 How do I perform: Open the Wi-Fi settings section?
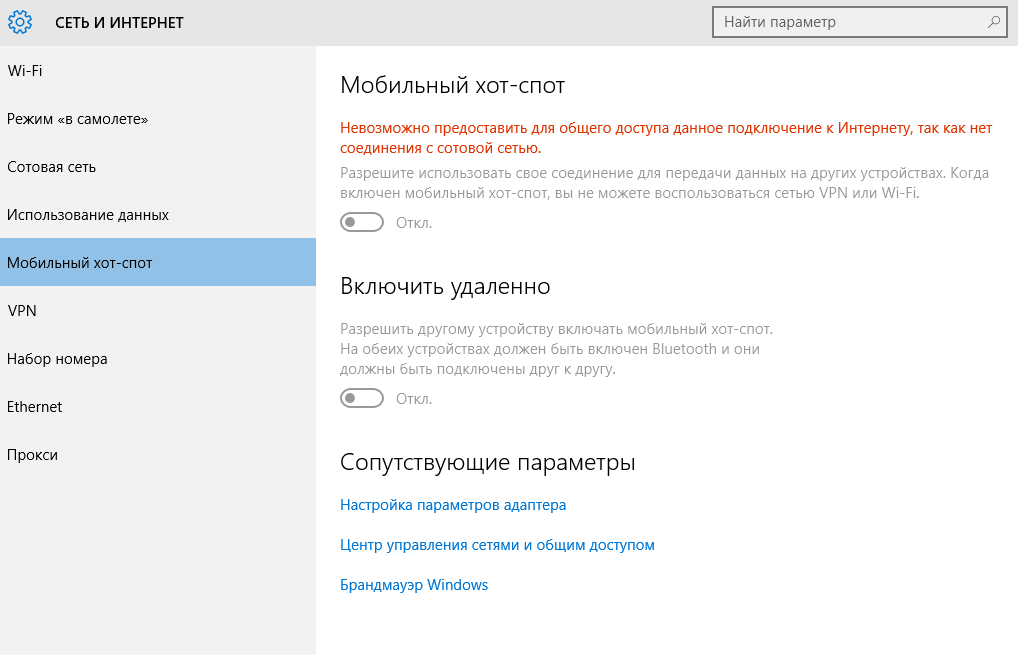25,71
